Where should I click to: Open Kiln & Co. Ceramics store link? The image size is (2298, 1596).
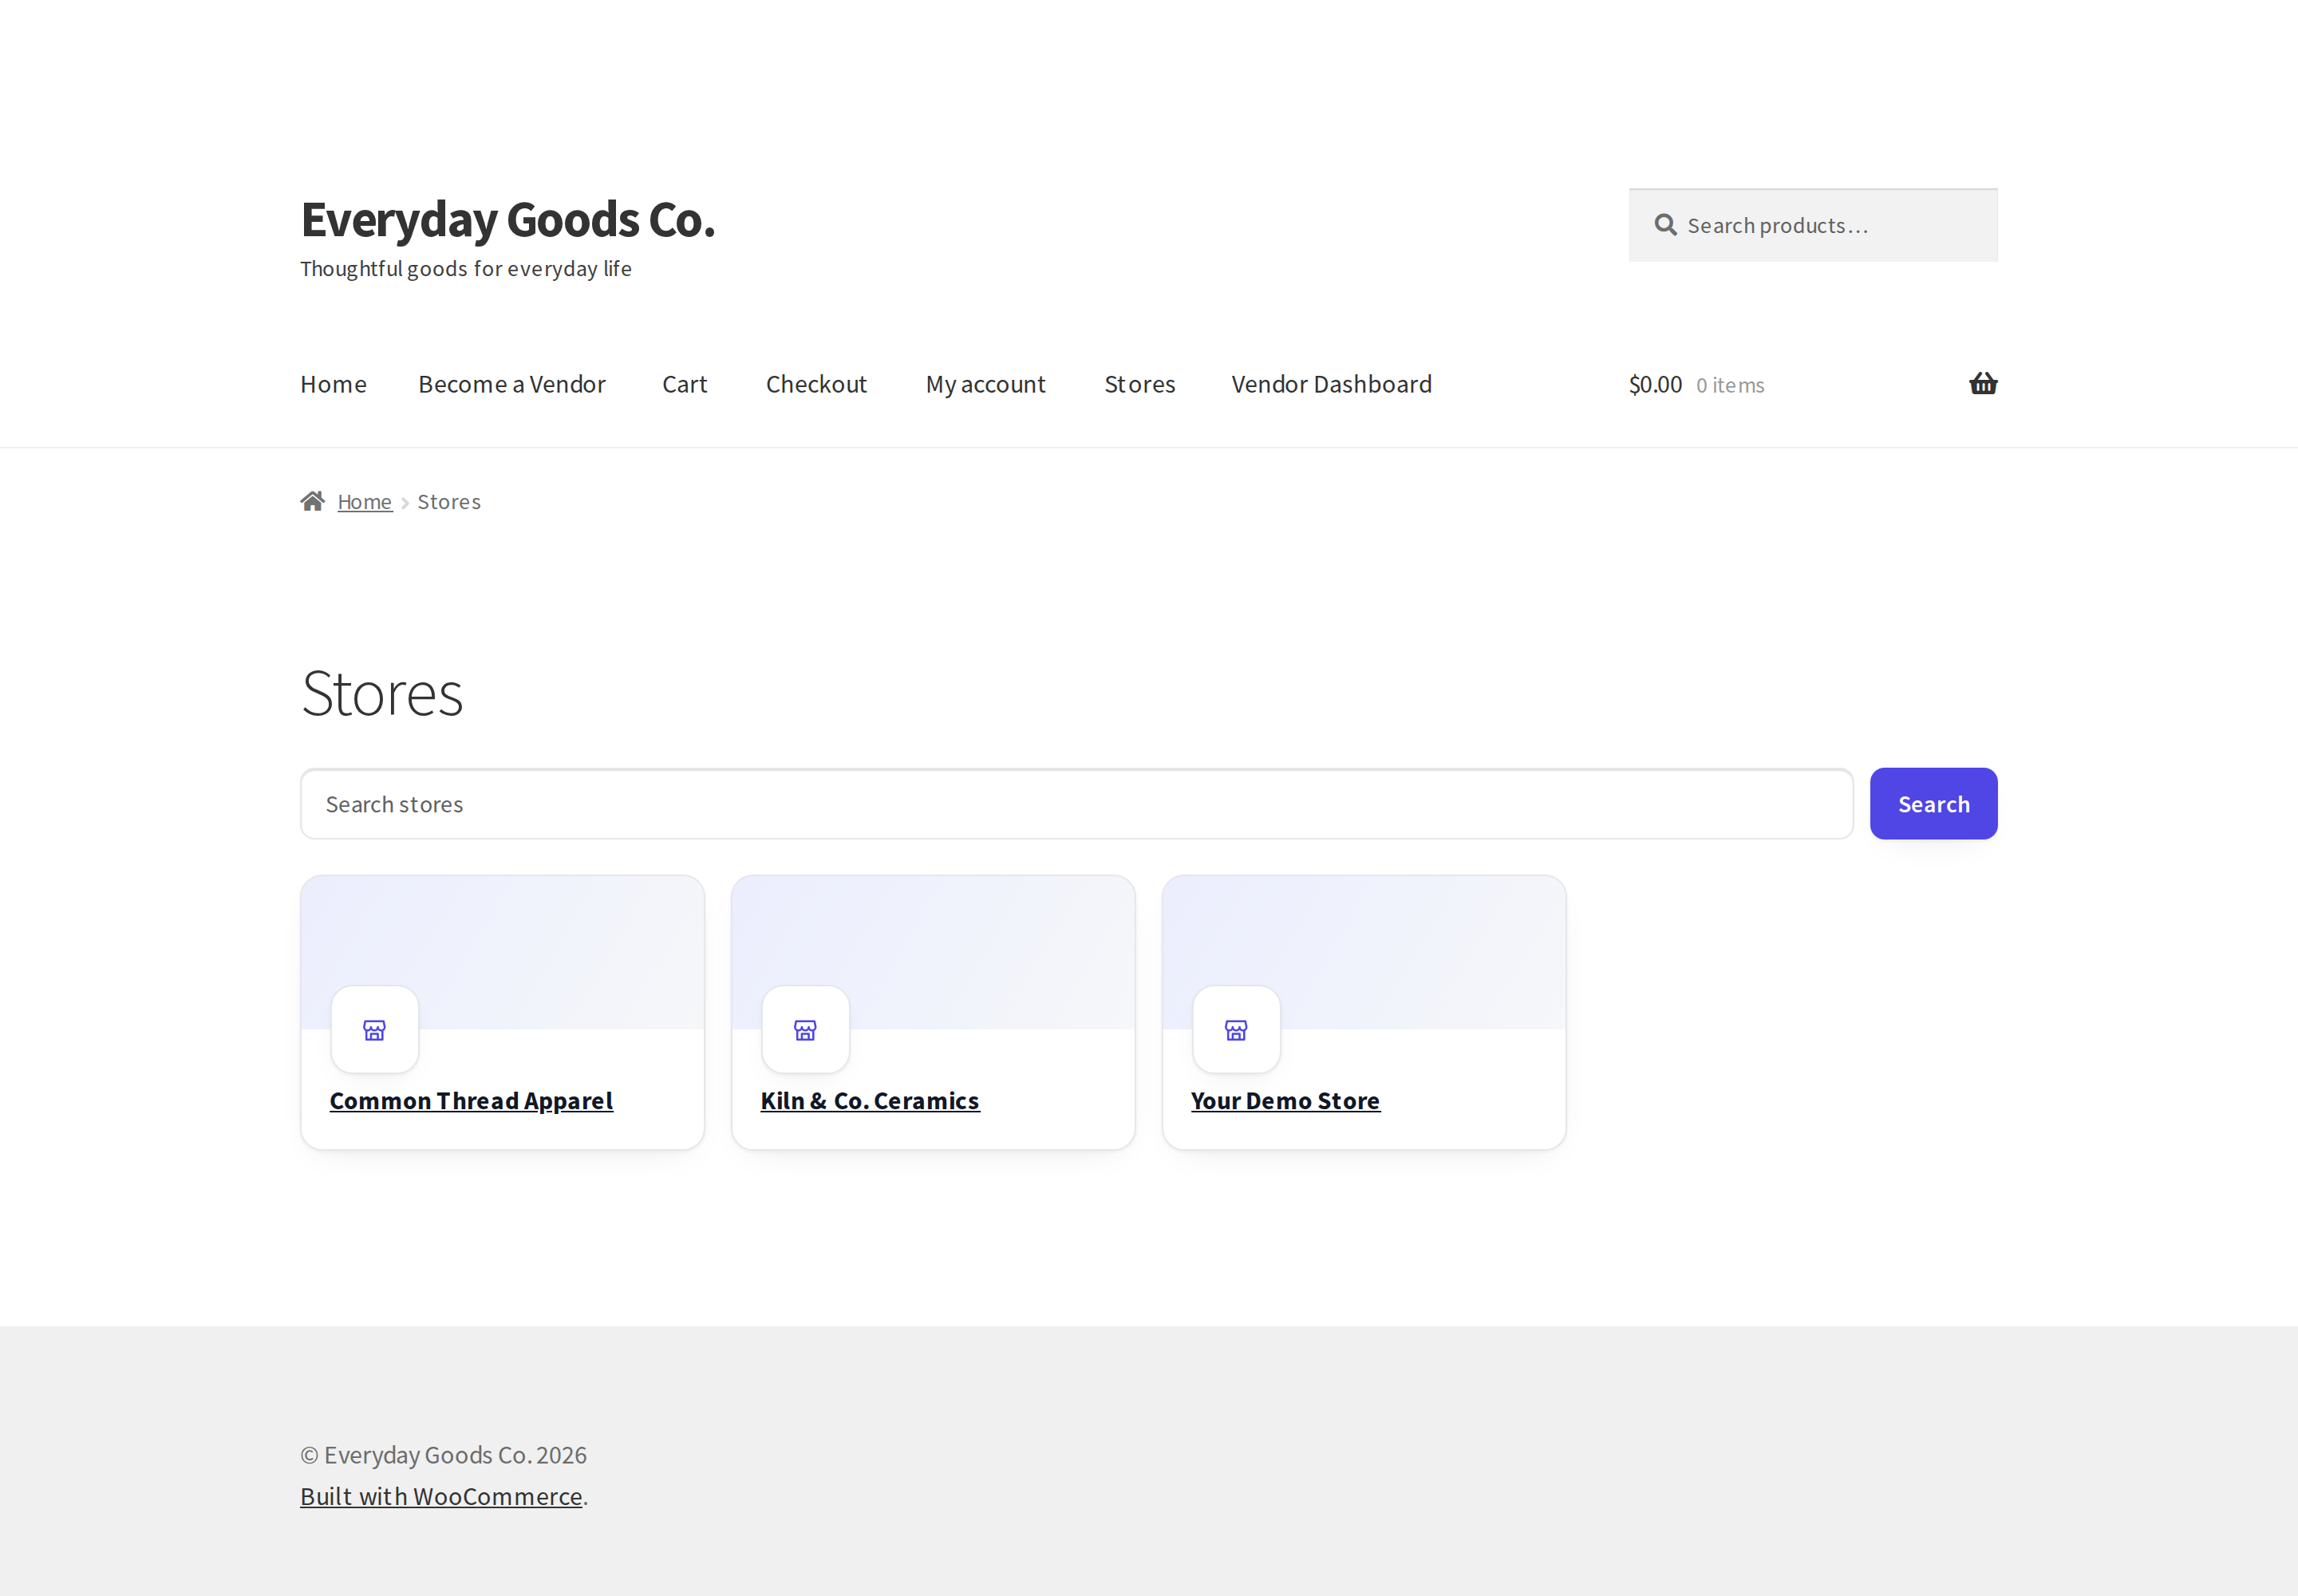[x=870, y=1100]
